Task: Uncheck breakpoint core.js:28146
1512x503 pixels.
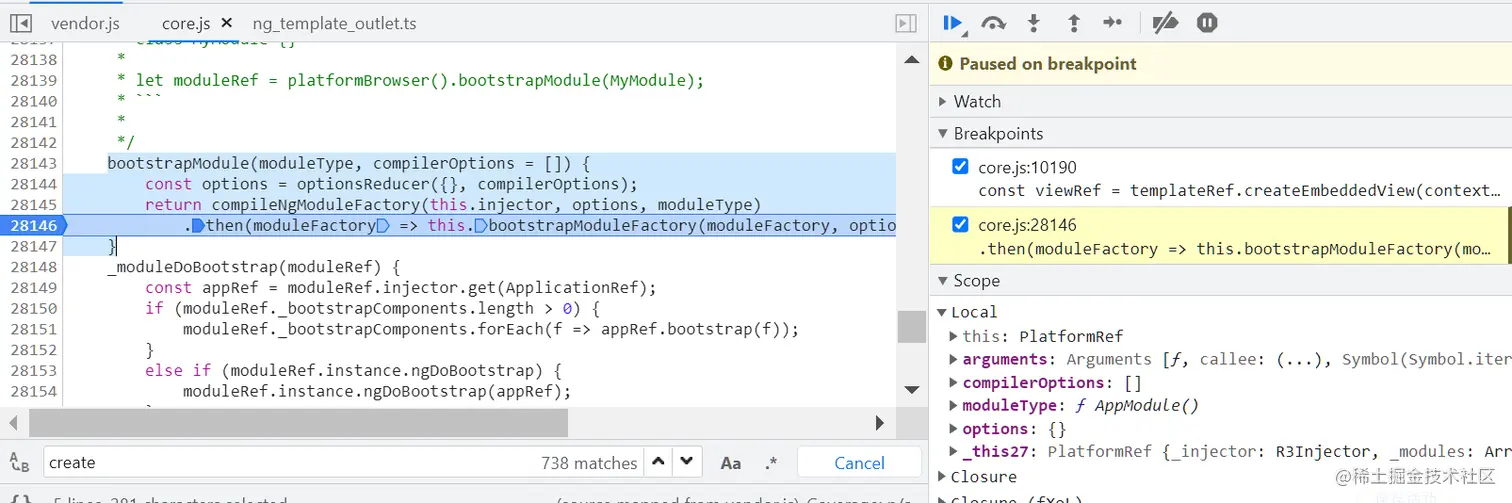Action: [960, 225]
